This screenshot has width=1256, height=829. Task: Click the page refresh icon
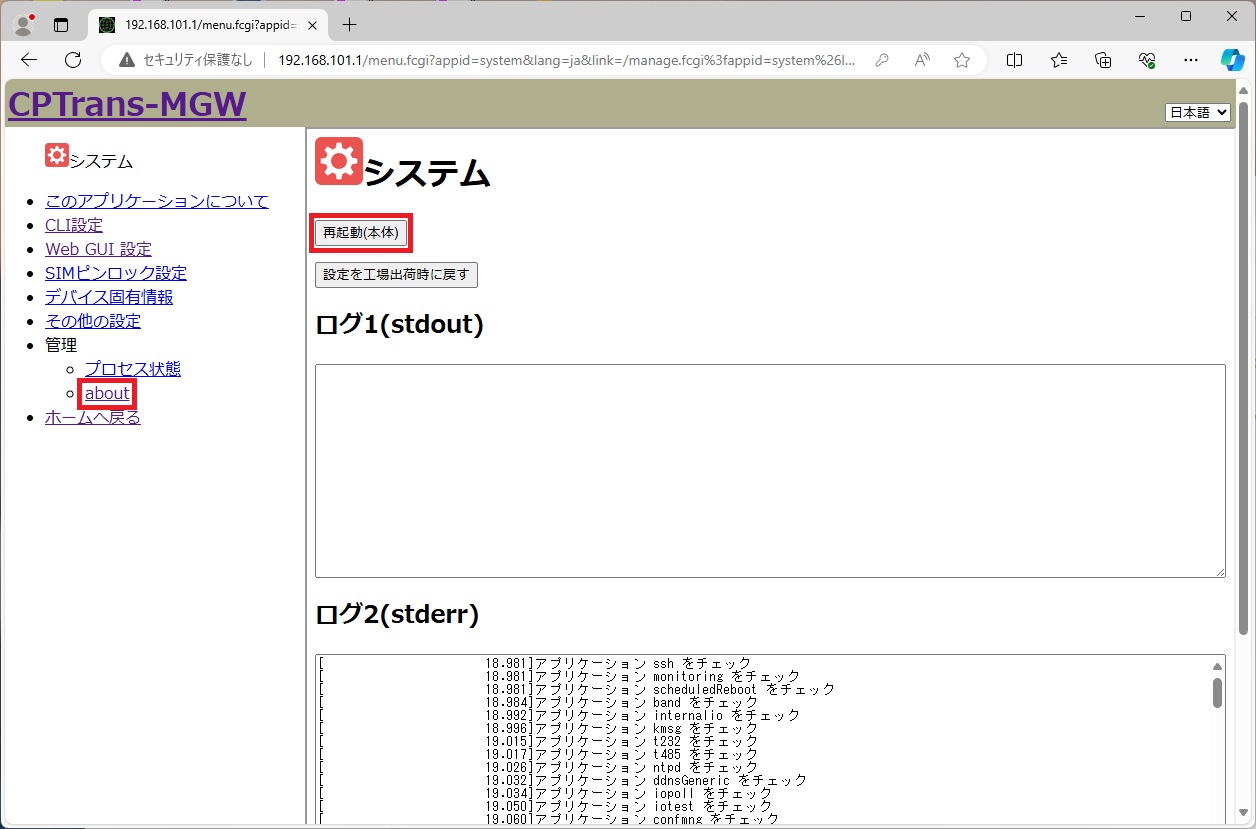[73, 60]
